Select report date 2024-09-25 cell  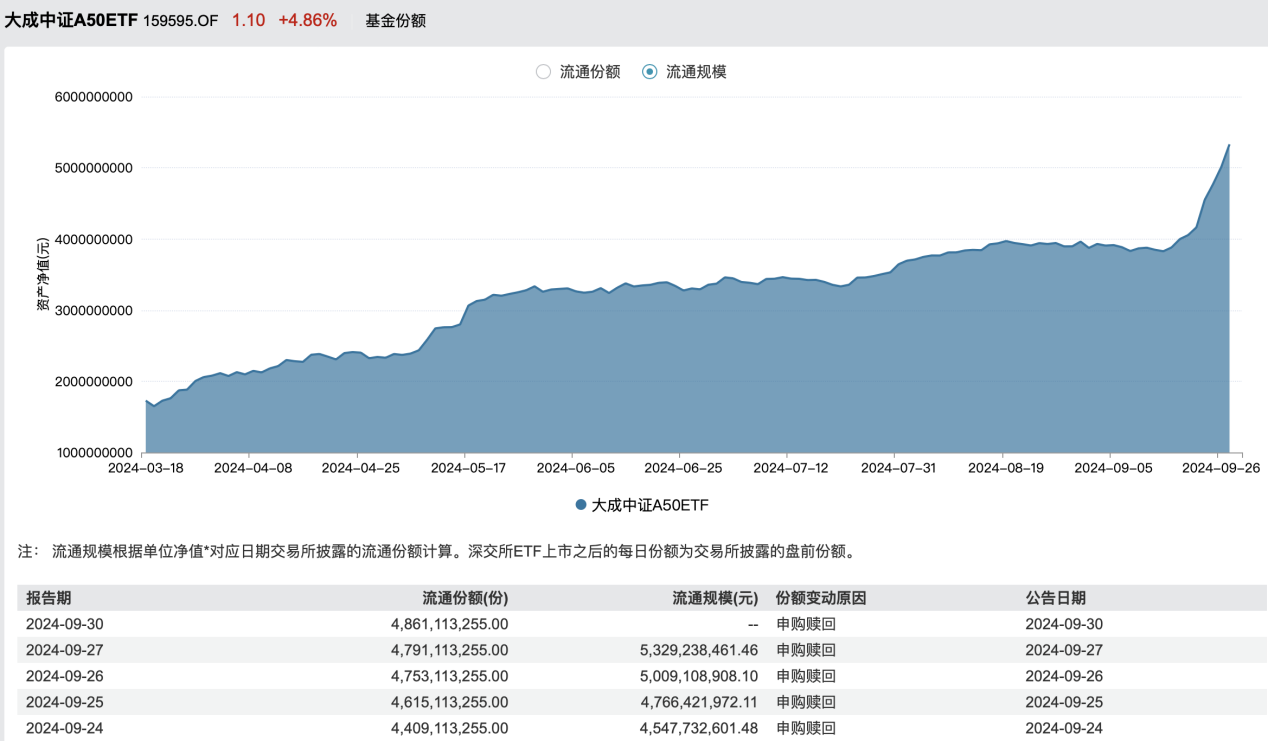pos(64,702)
